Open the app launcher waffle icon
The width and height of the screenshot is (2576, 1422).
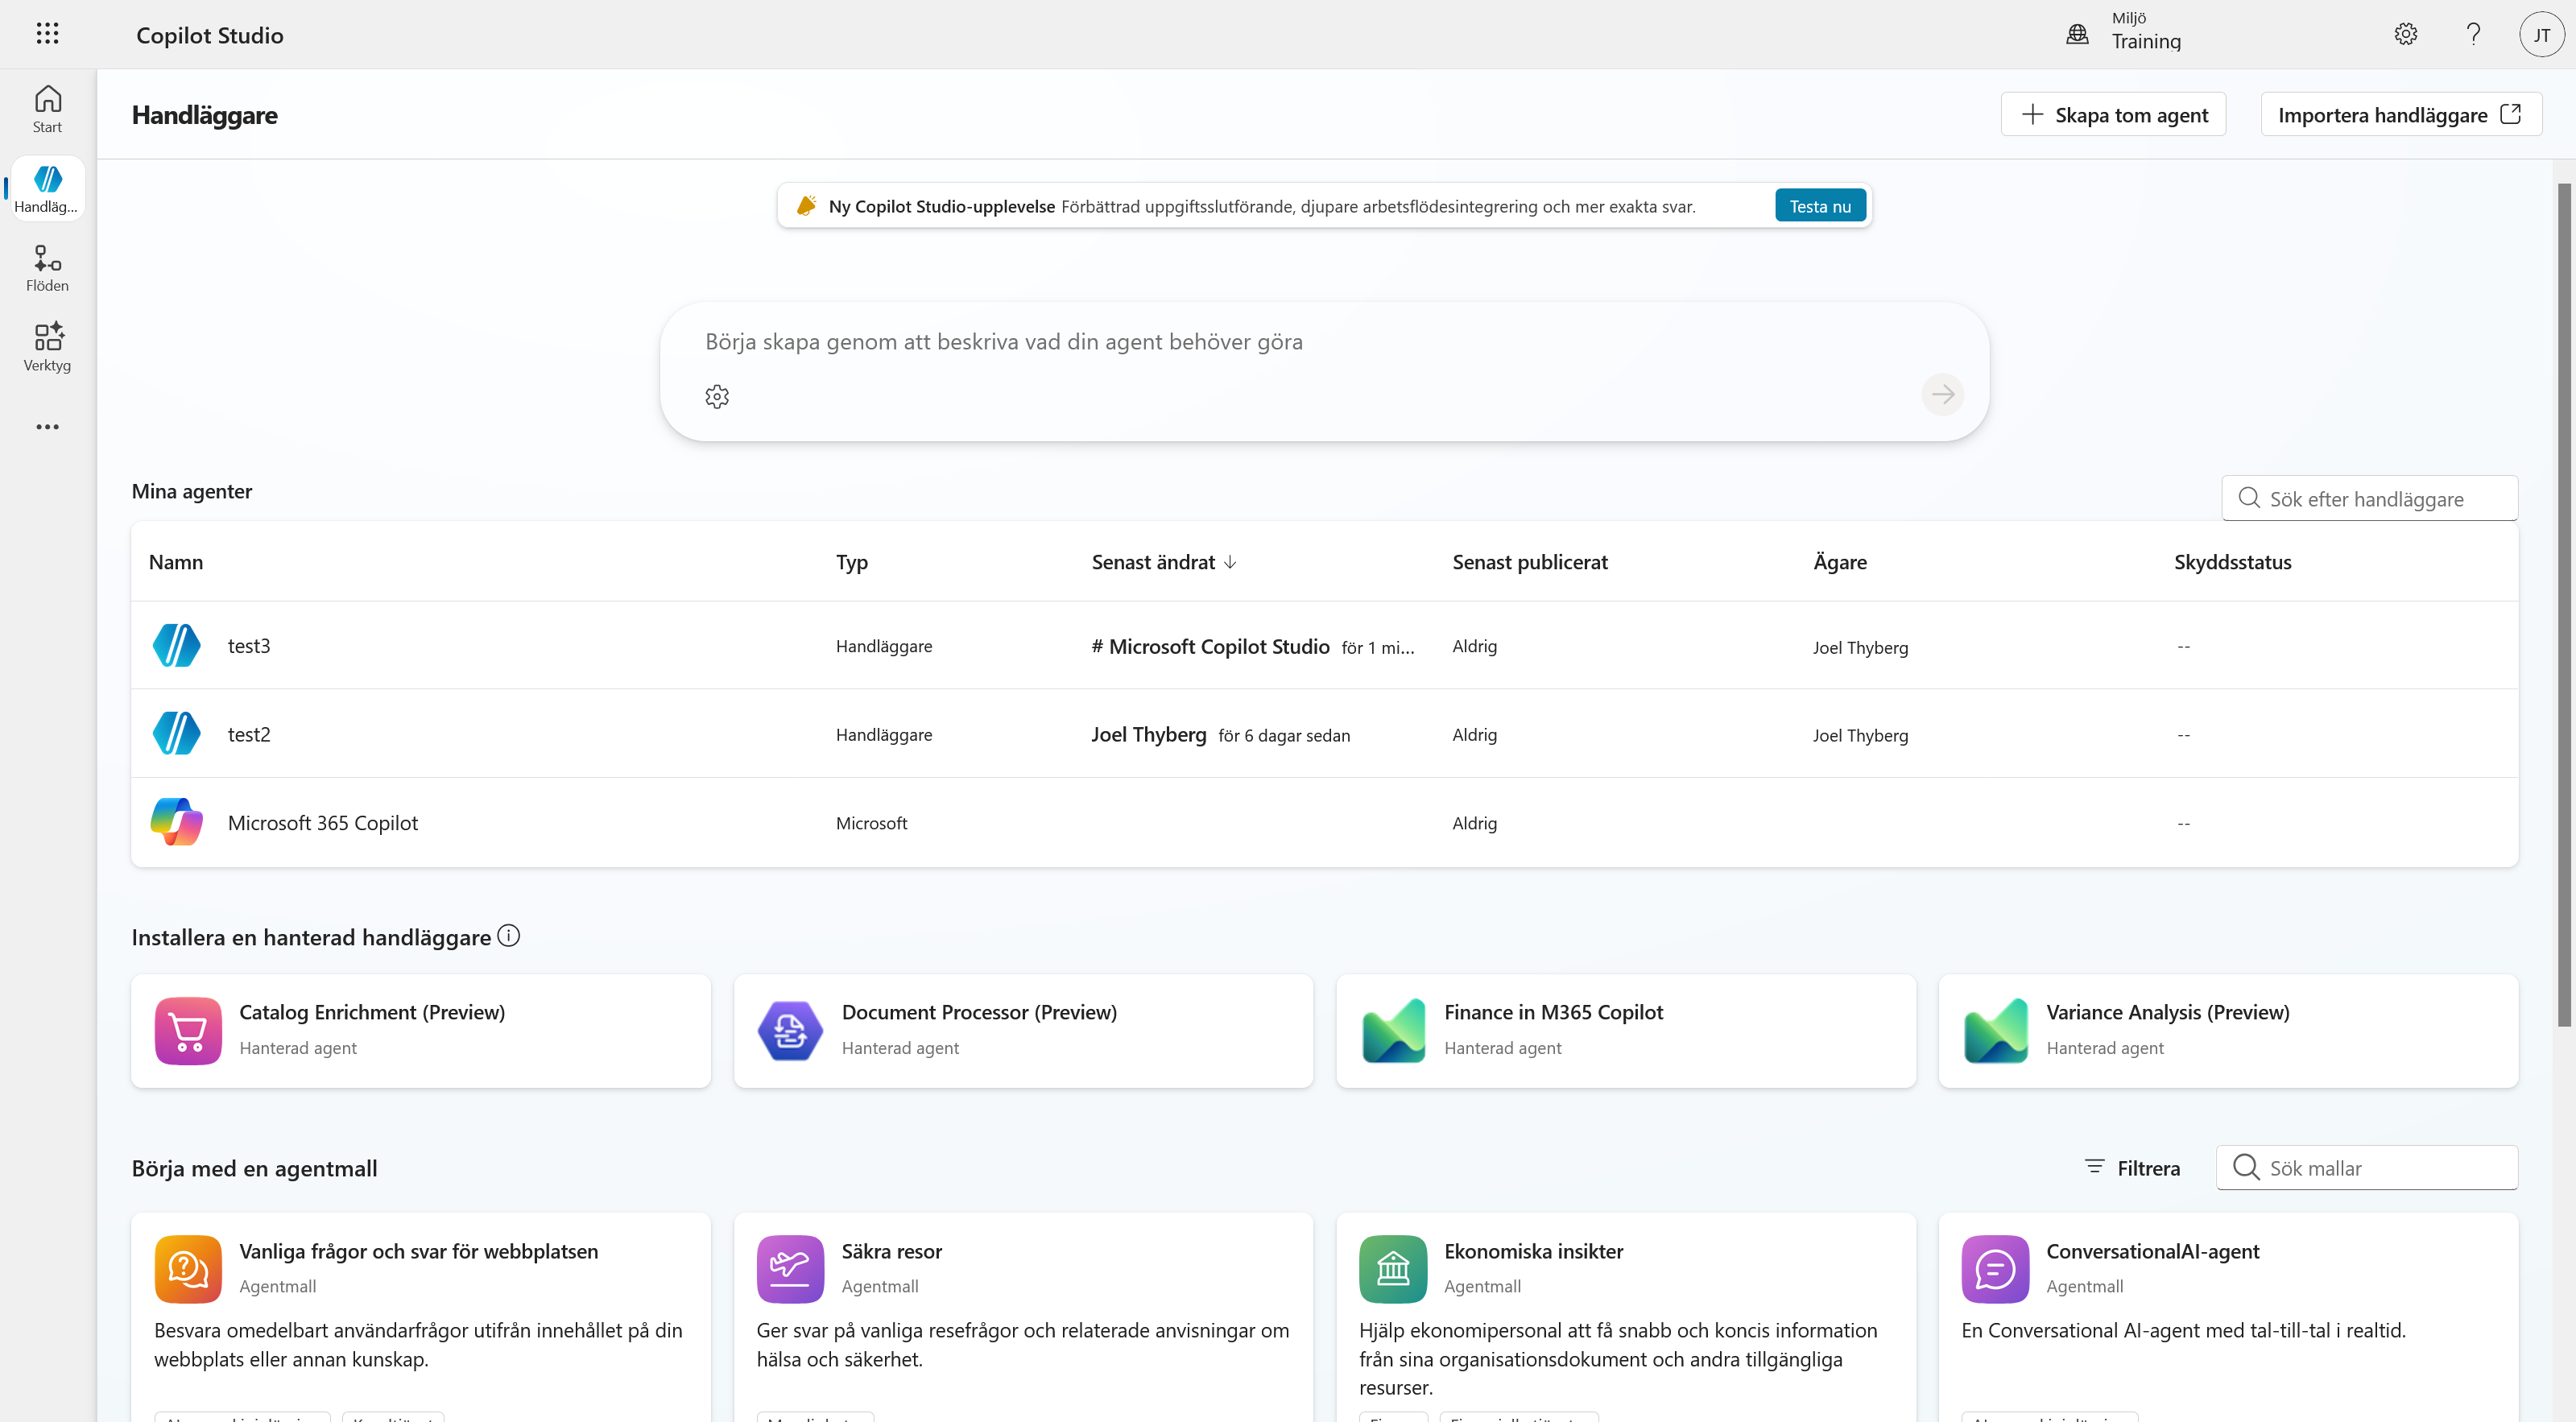click(47, 34)
